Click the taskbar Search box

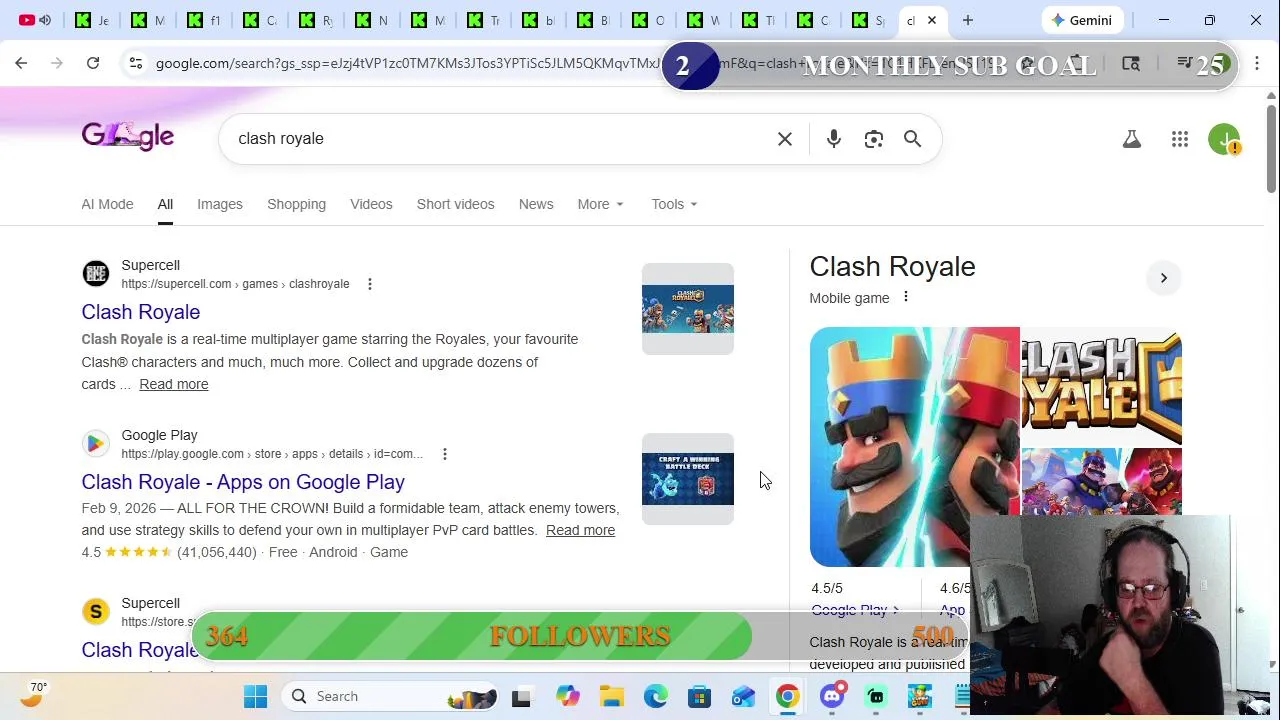390,696
